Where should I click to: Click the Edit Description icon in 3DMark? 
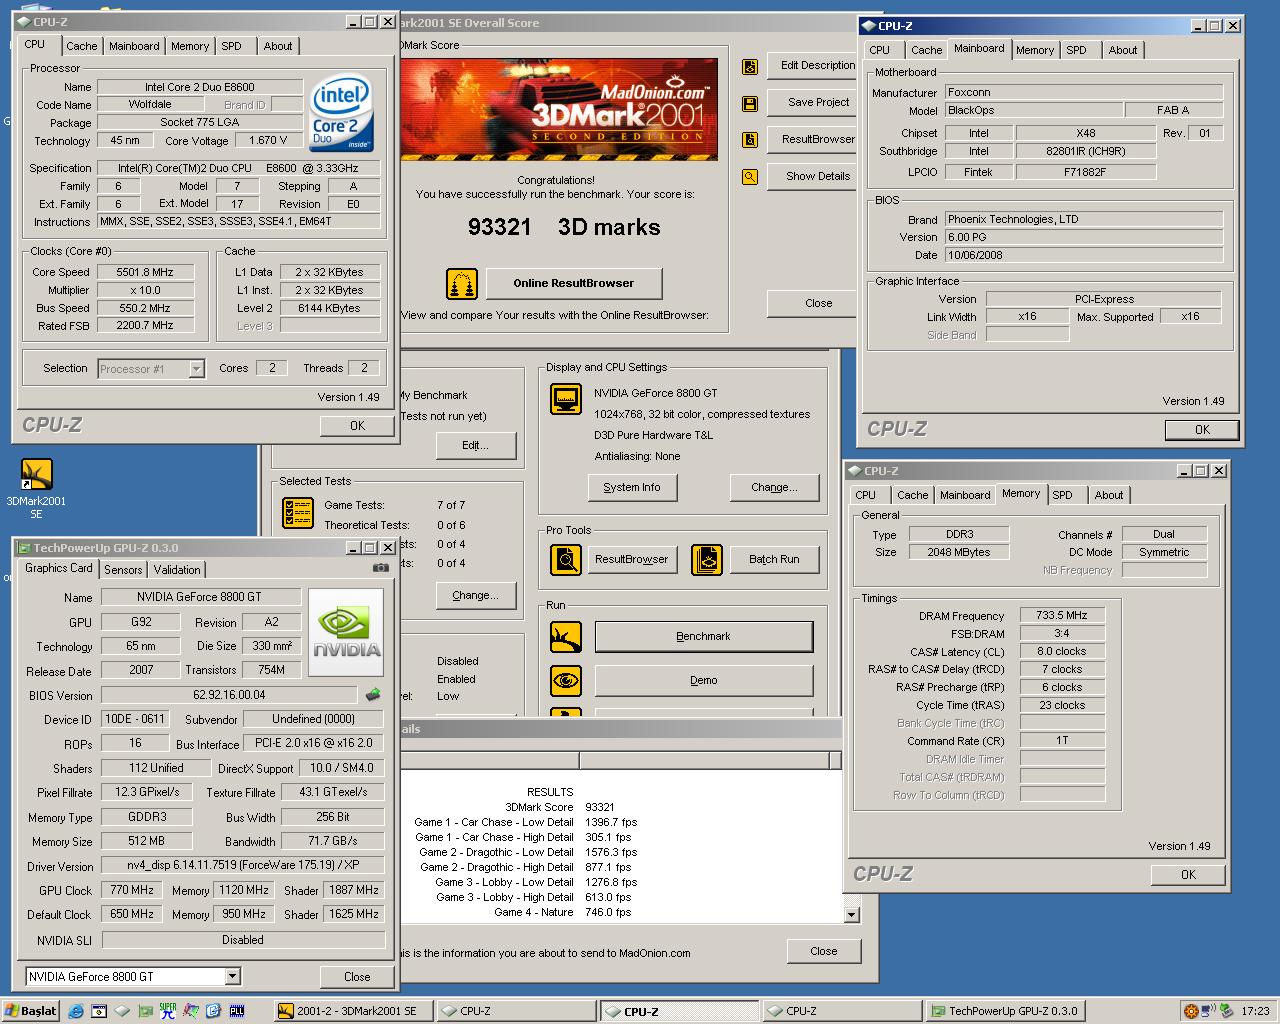[750, 67]
